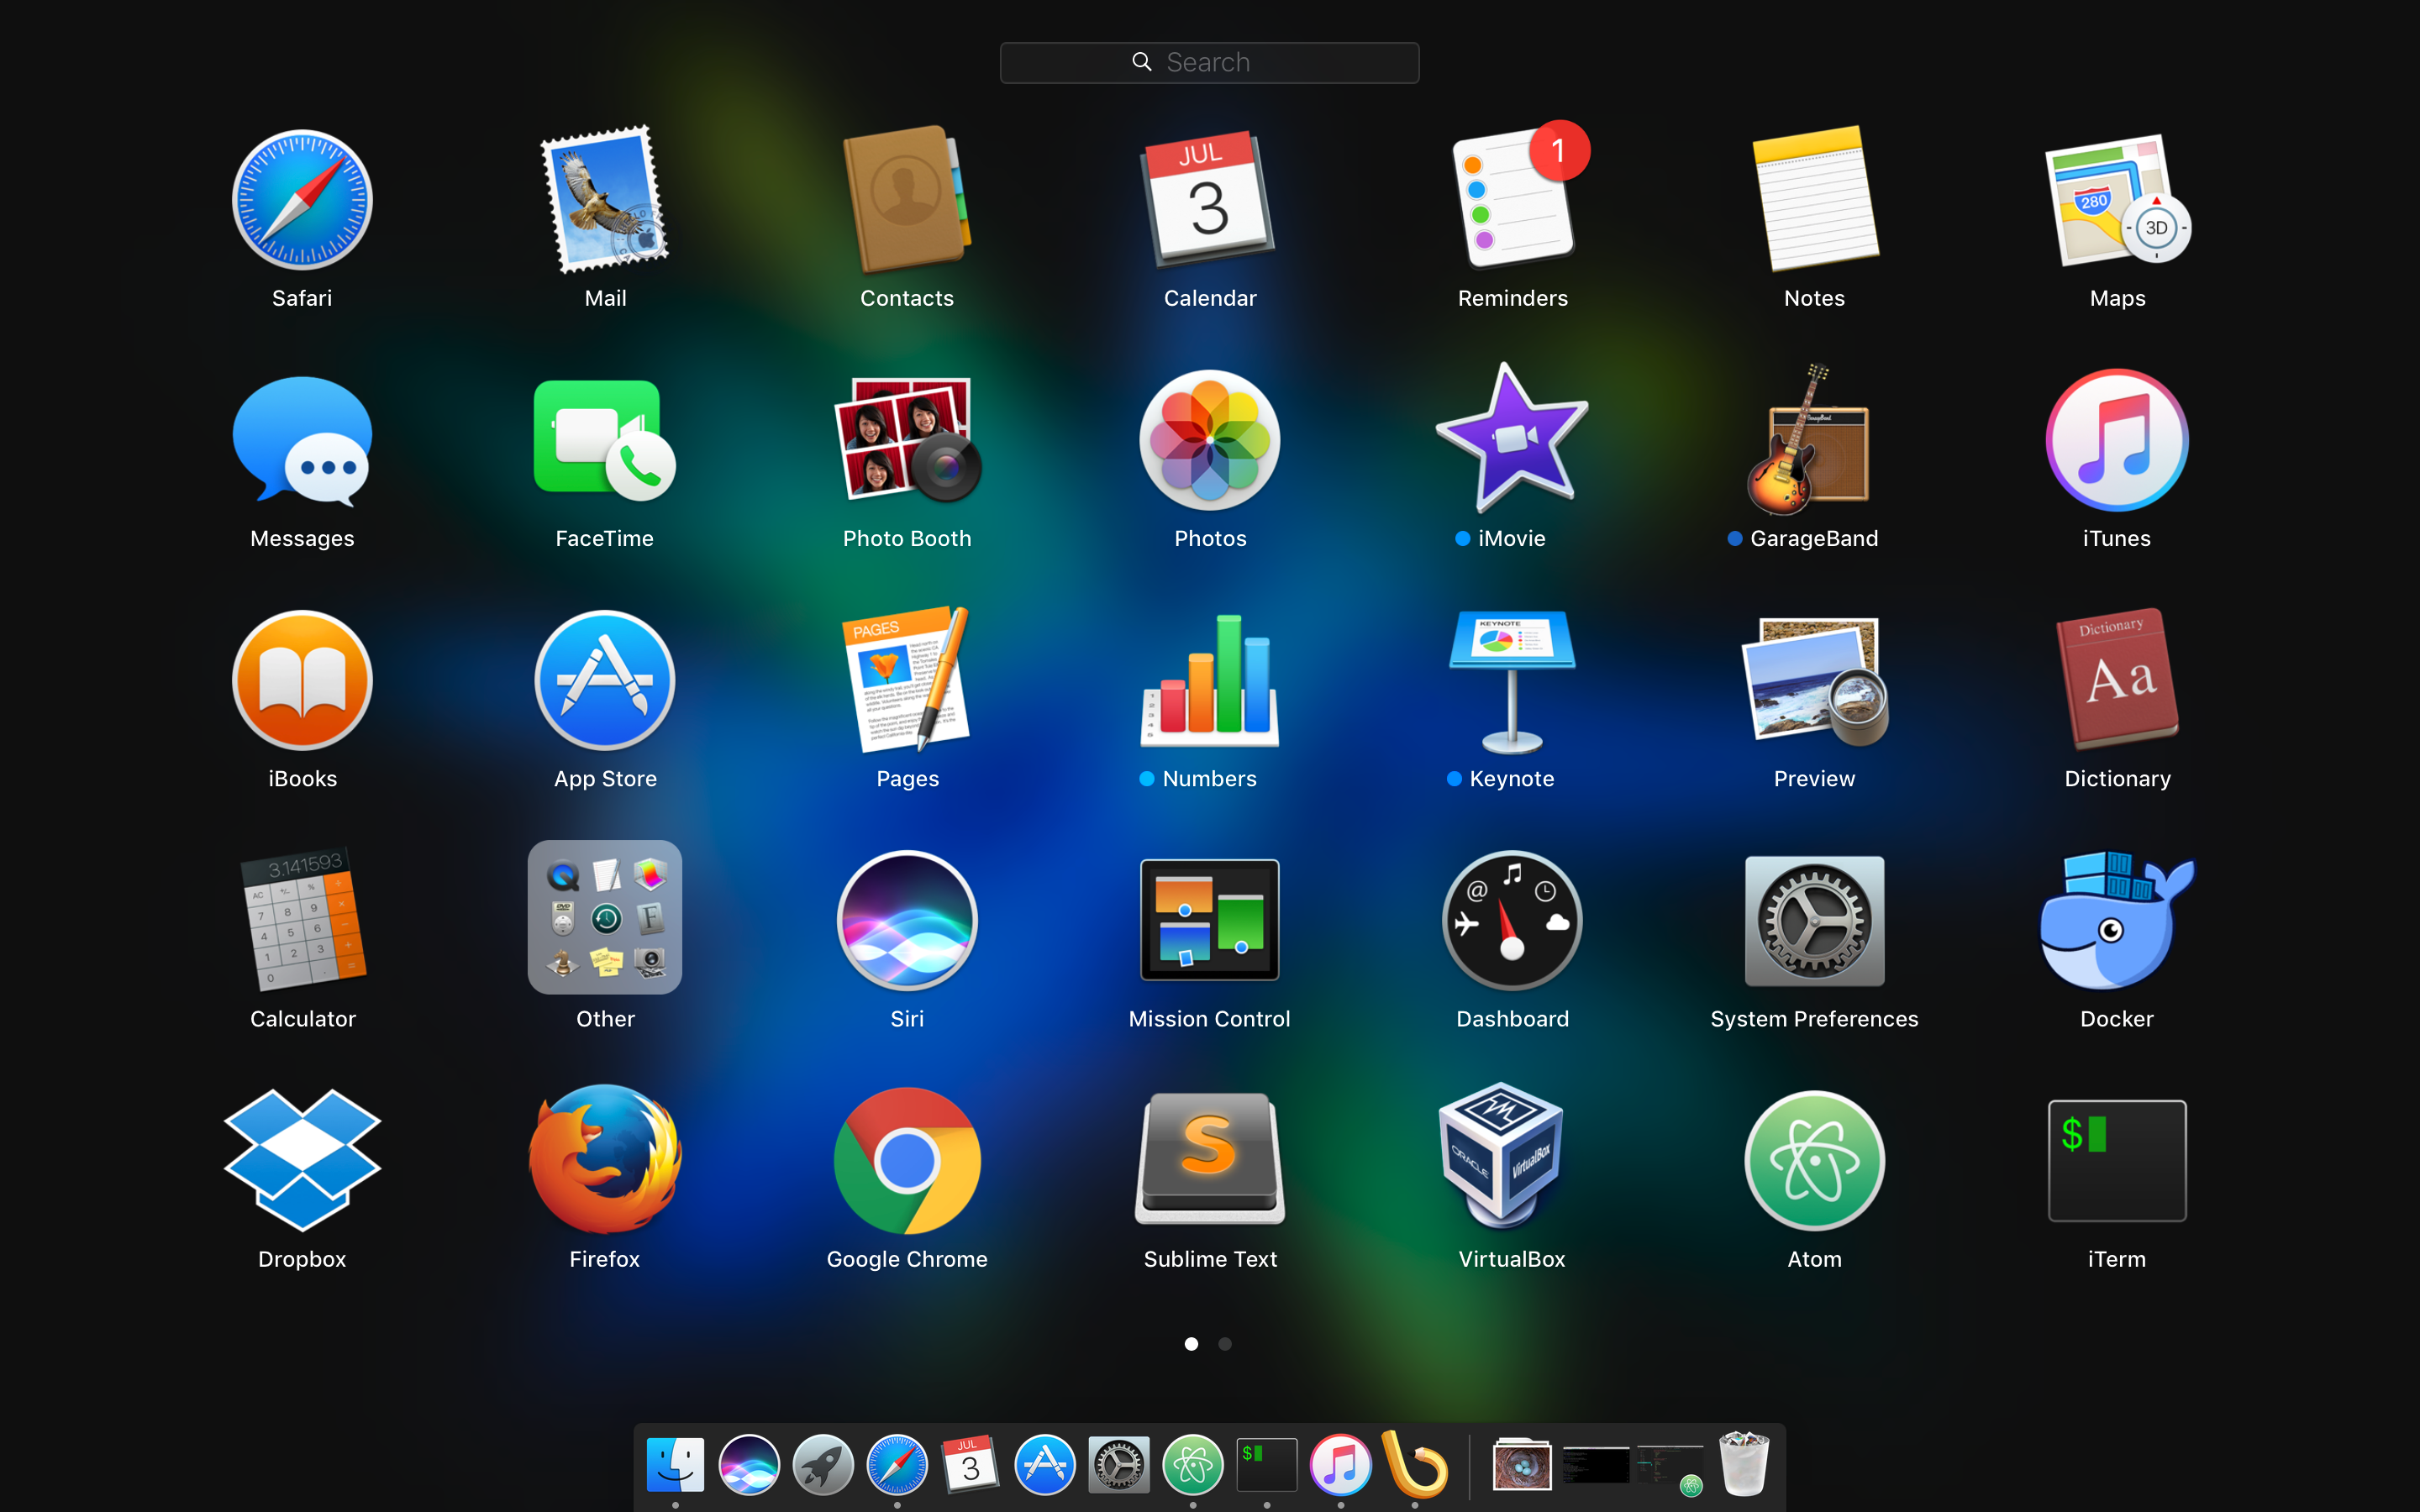Image resolution: width=2420 pixels, height=1512 pixels.
Task: Open the Photo Booth app
Action: (906, 440)
